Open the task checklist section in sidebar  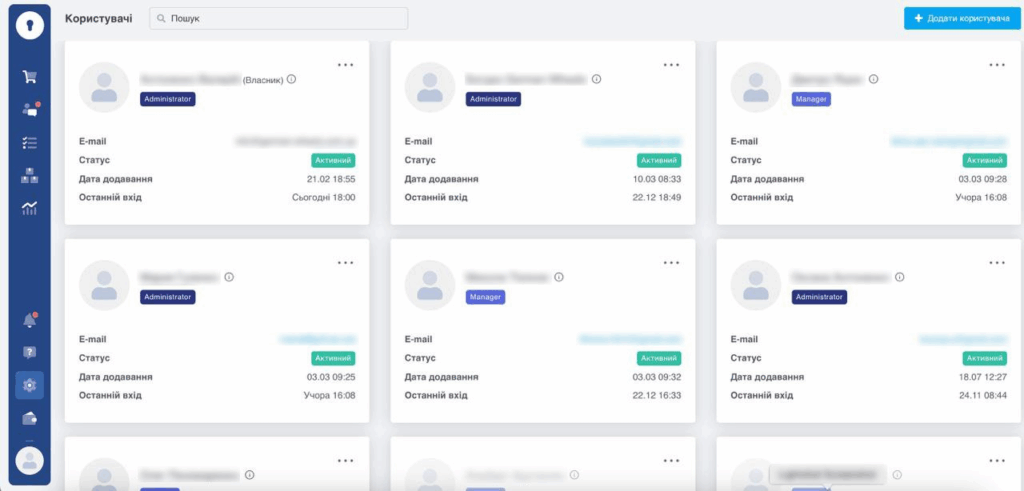click(30, 143)
